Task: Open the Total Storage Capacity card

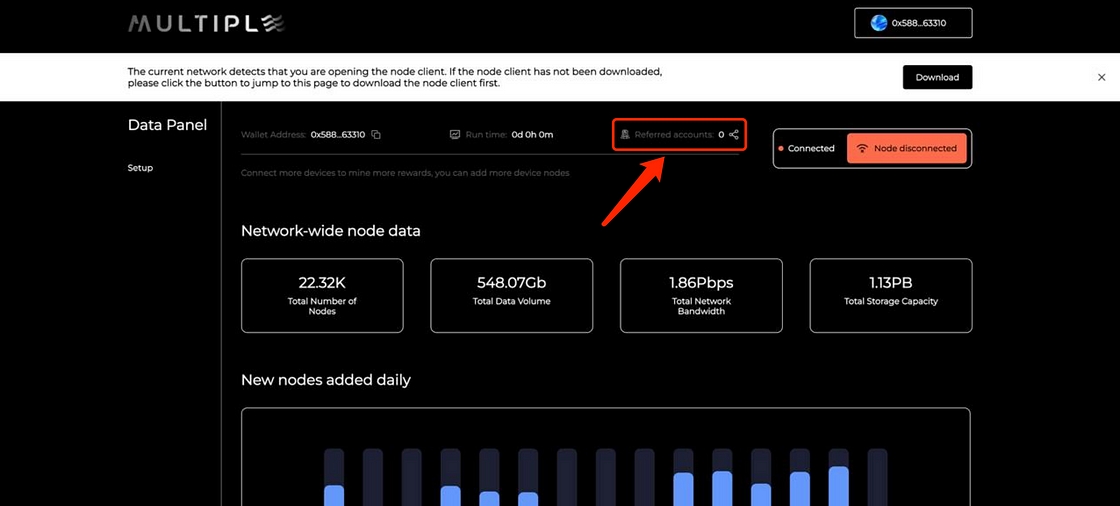Action: pos(890,295)
